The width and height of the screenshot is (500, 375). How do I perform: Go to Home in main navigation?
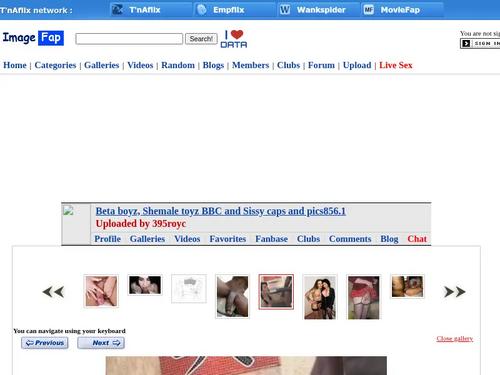15,65
